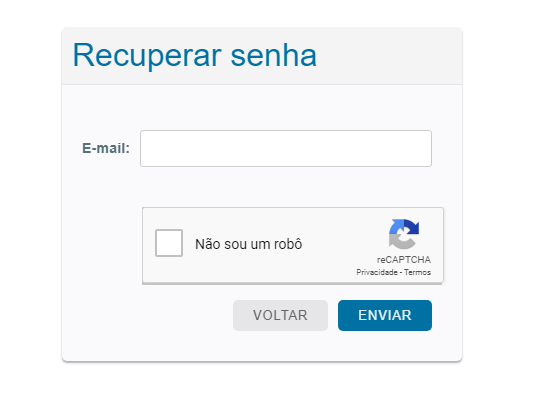Click the blue and gray reCAPTCHA icon
Viewport: 546px width, 398px height.
coord(404,234)
